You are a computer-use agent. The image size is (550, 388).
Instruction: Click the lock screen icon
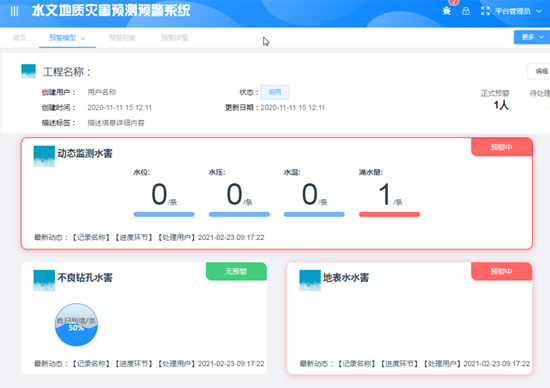[x=466, y=11]
